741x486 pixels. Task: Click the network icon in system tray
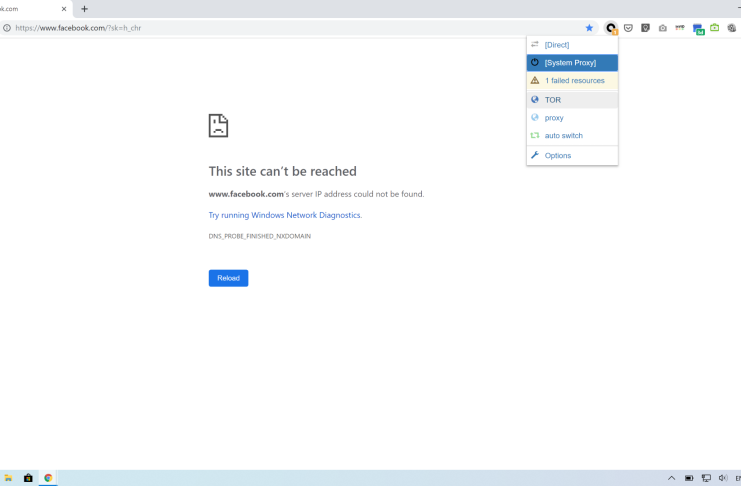click(x=706, y=478)
